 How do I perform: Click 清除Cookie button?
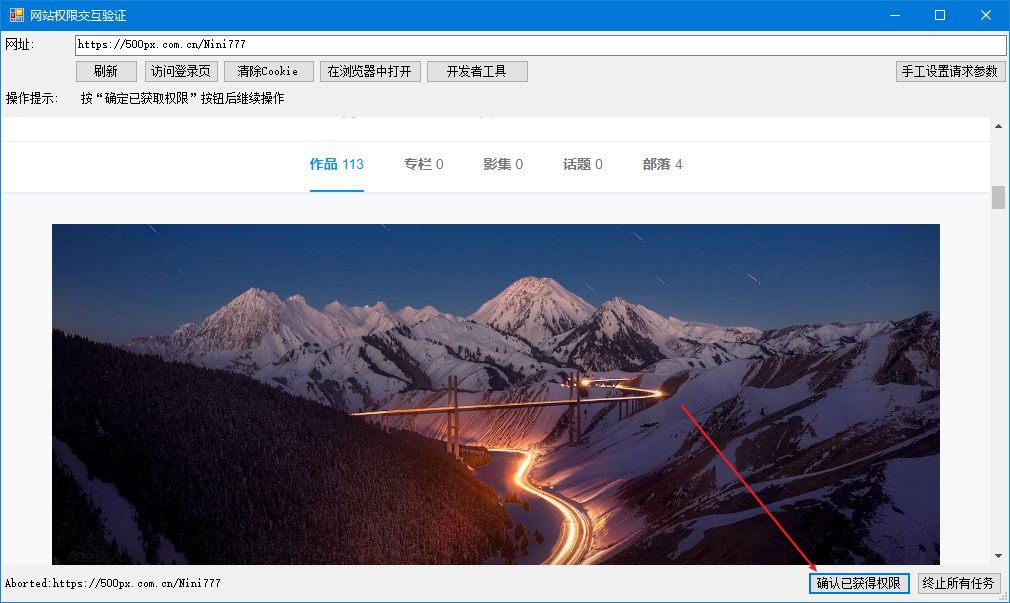[269, 72]
